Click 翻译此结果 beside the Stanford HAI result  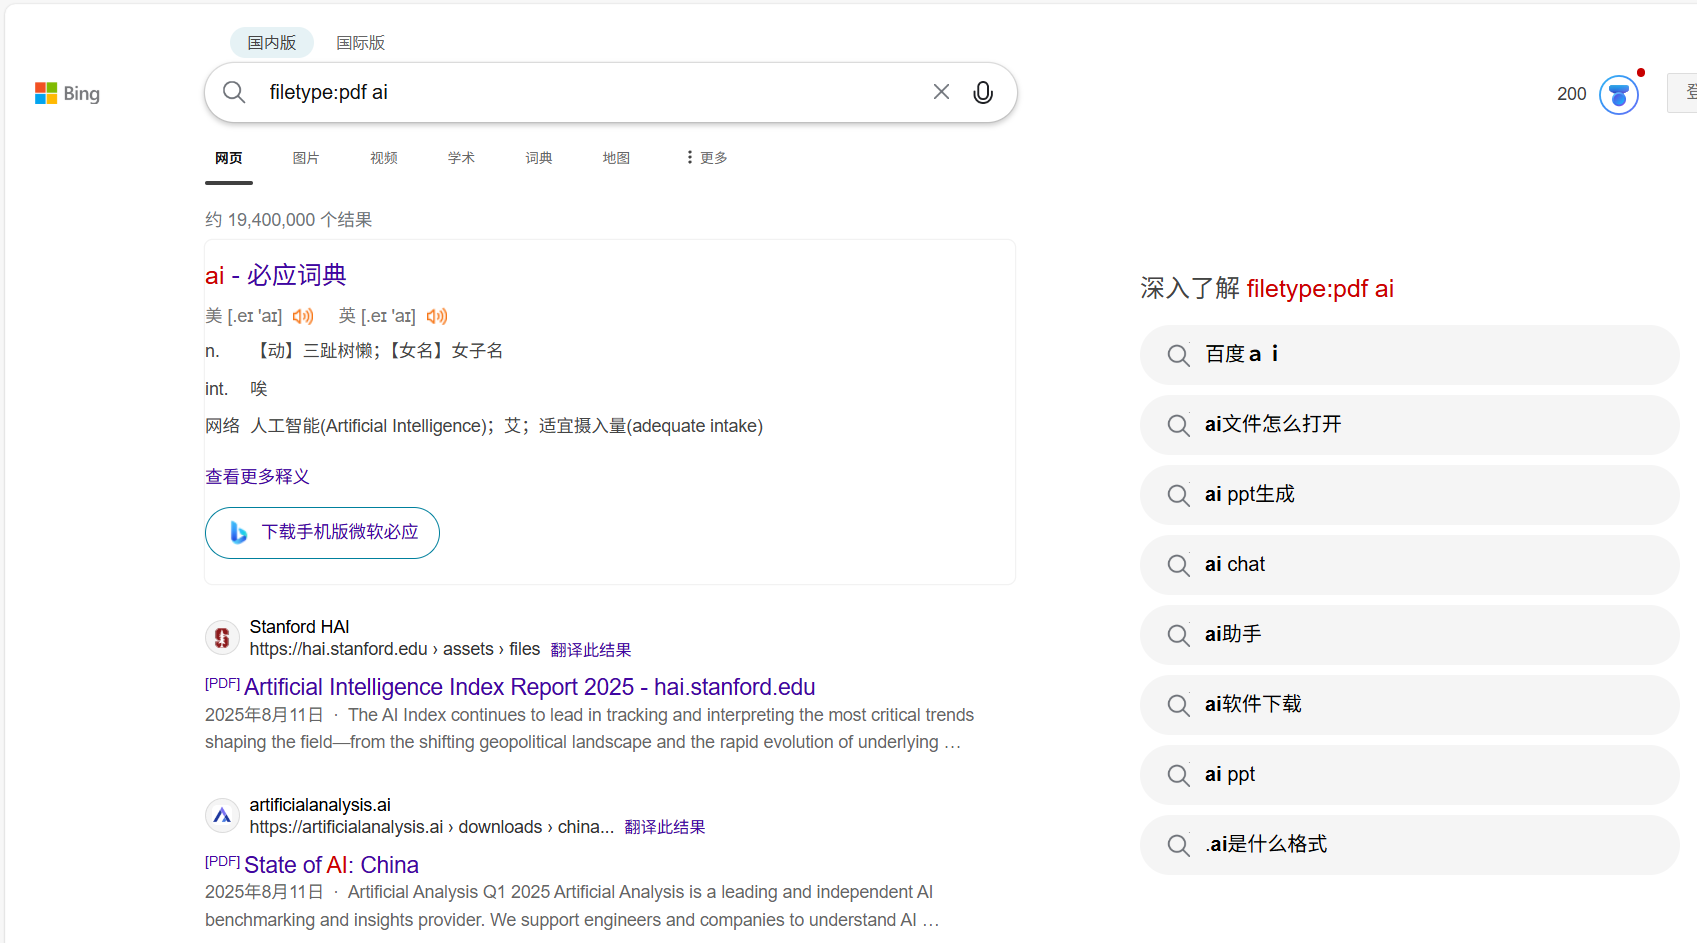pos(591,650)
